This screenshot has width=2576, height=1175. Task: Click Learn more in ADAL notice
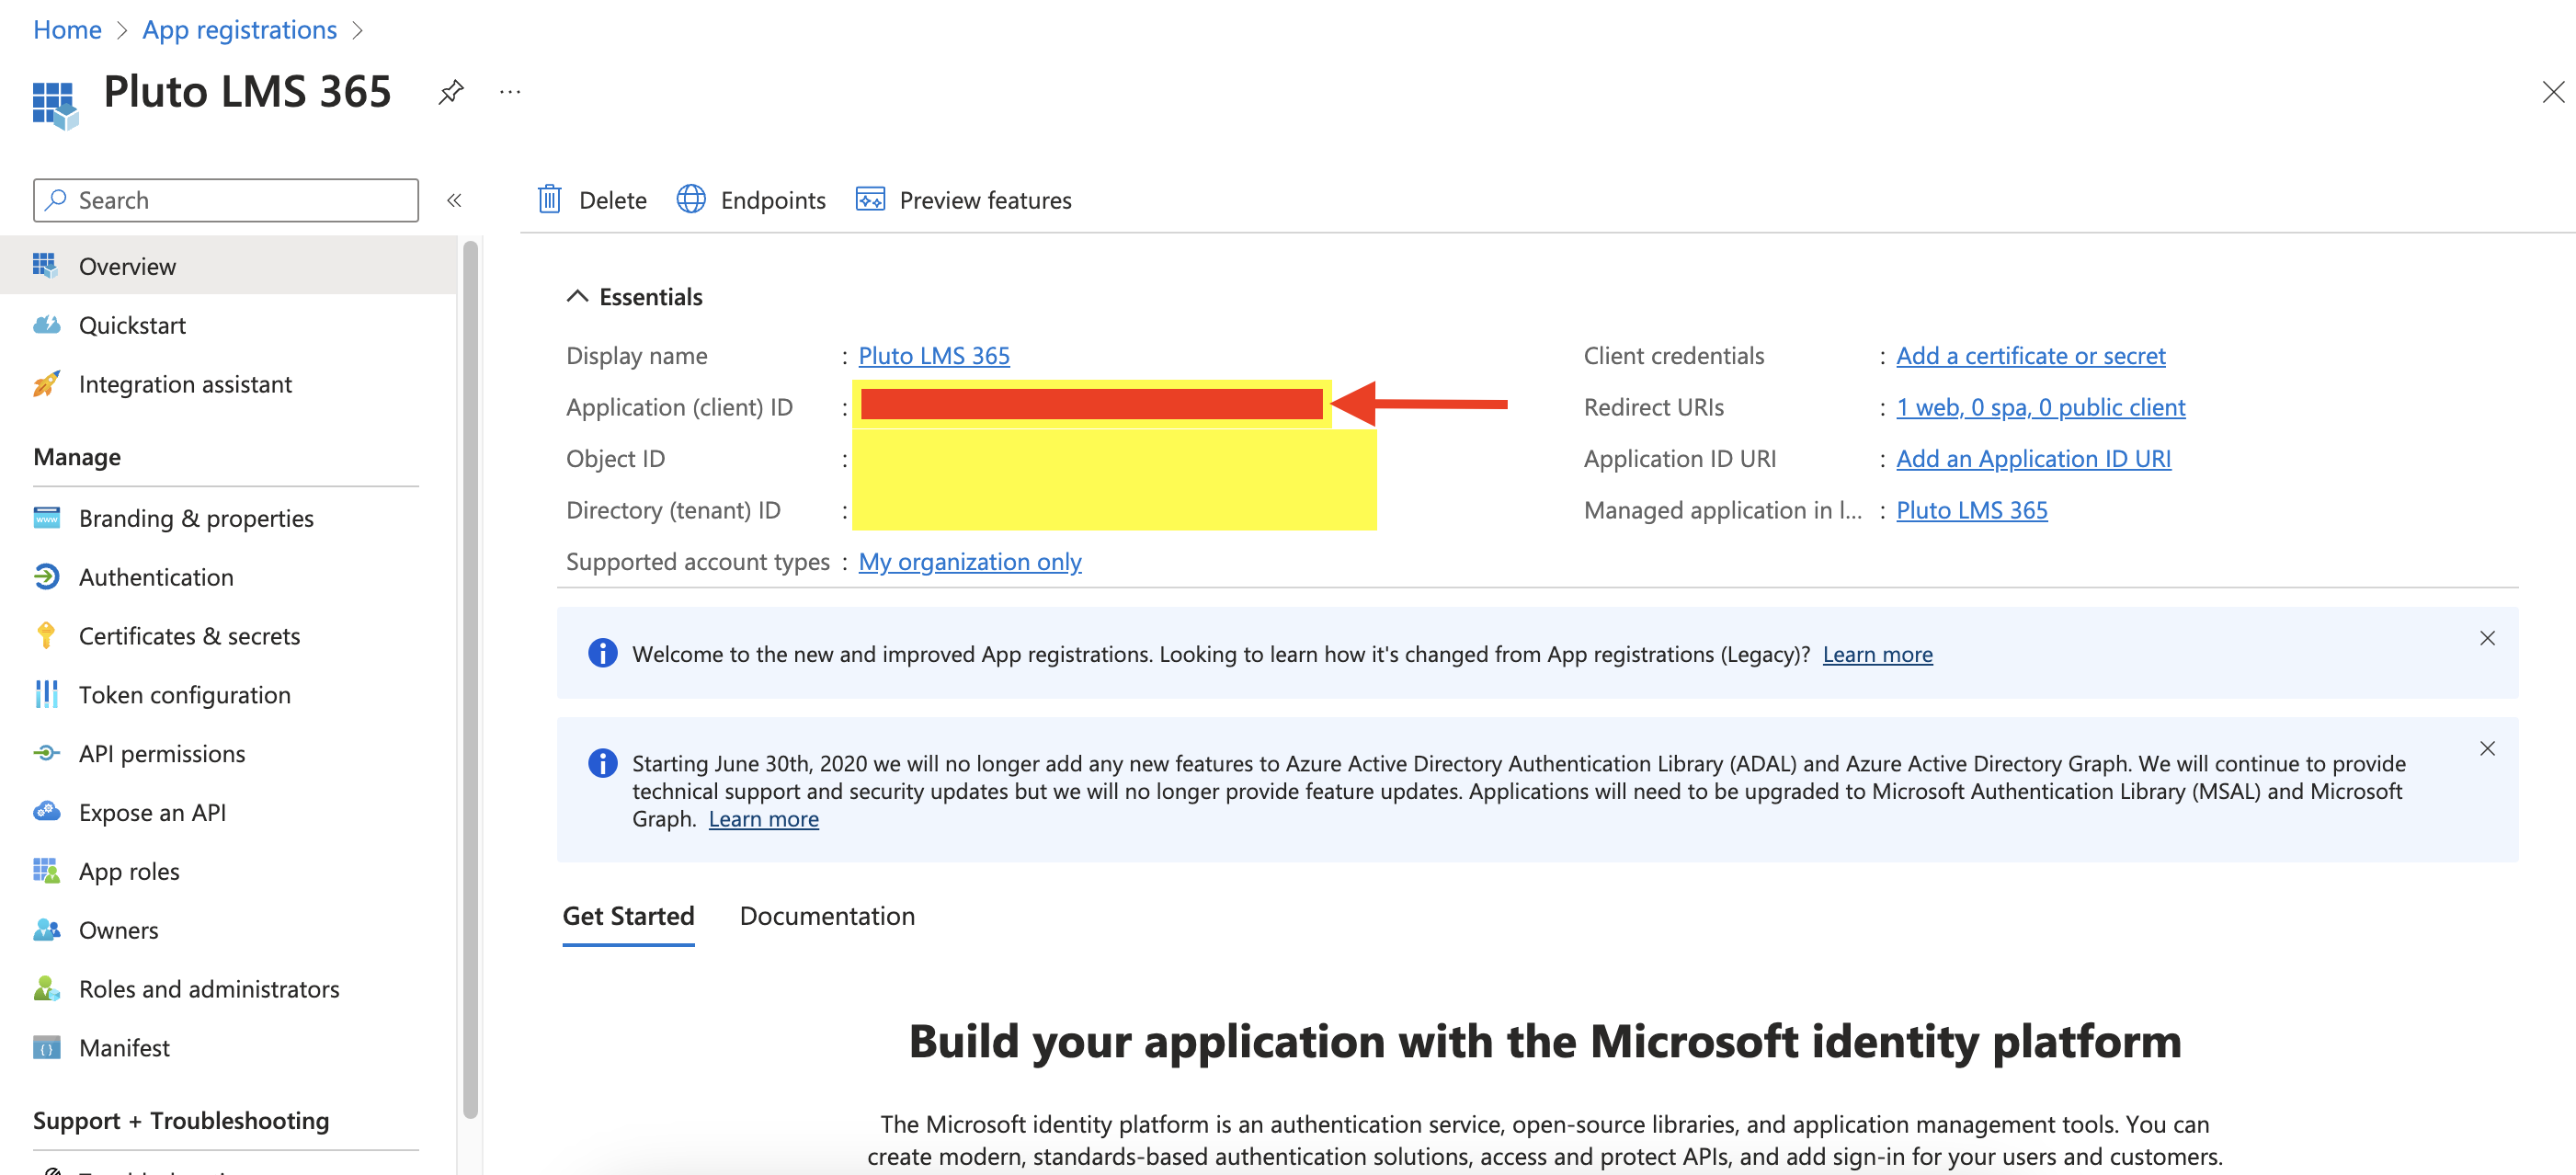pos(763,818)
